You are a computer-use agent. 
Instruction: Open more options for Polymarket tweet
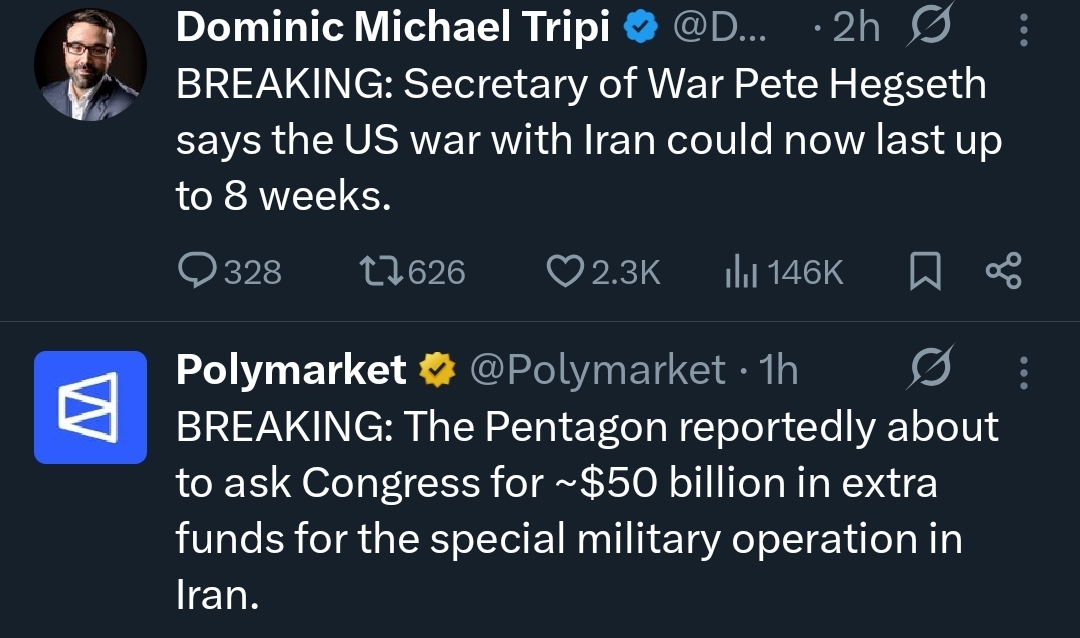click(1023, 371)
